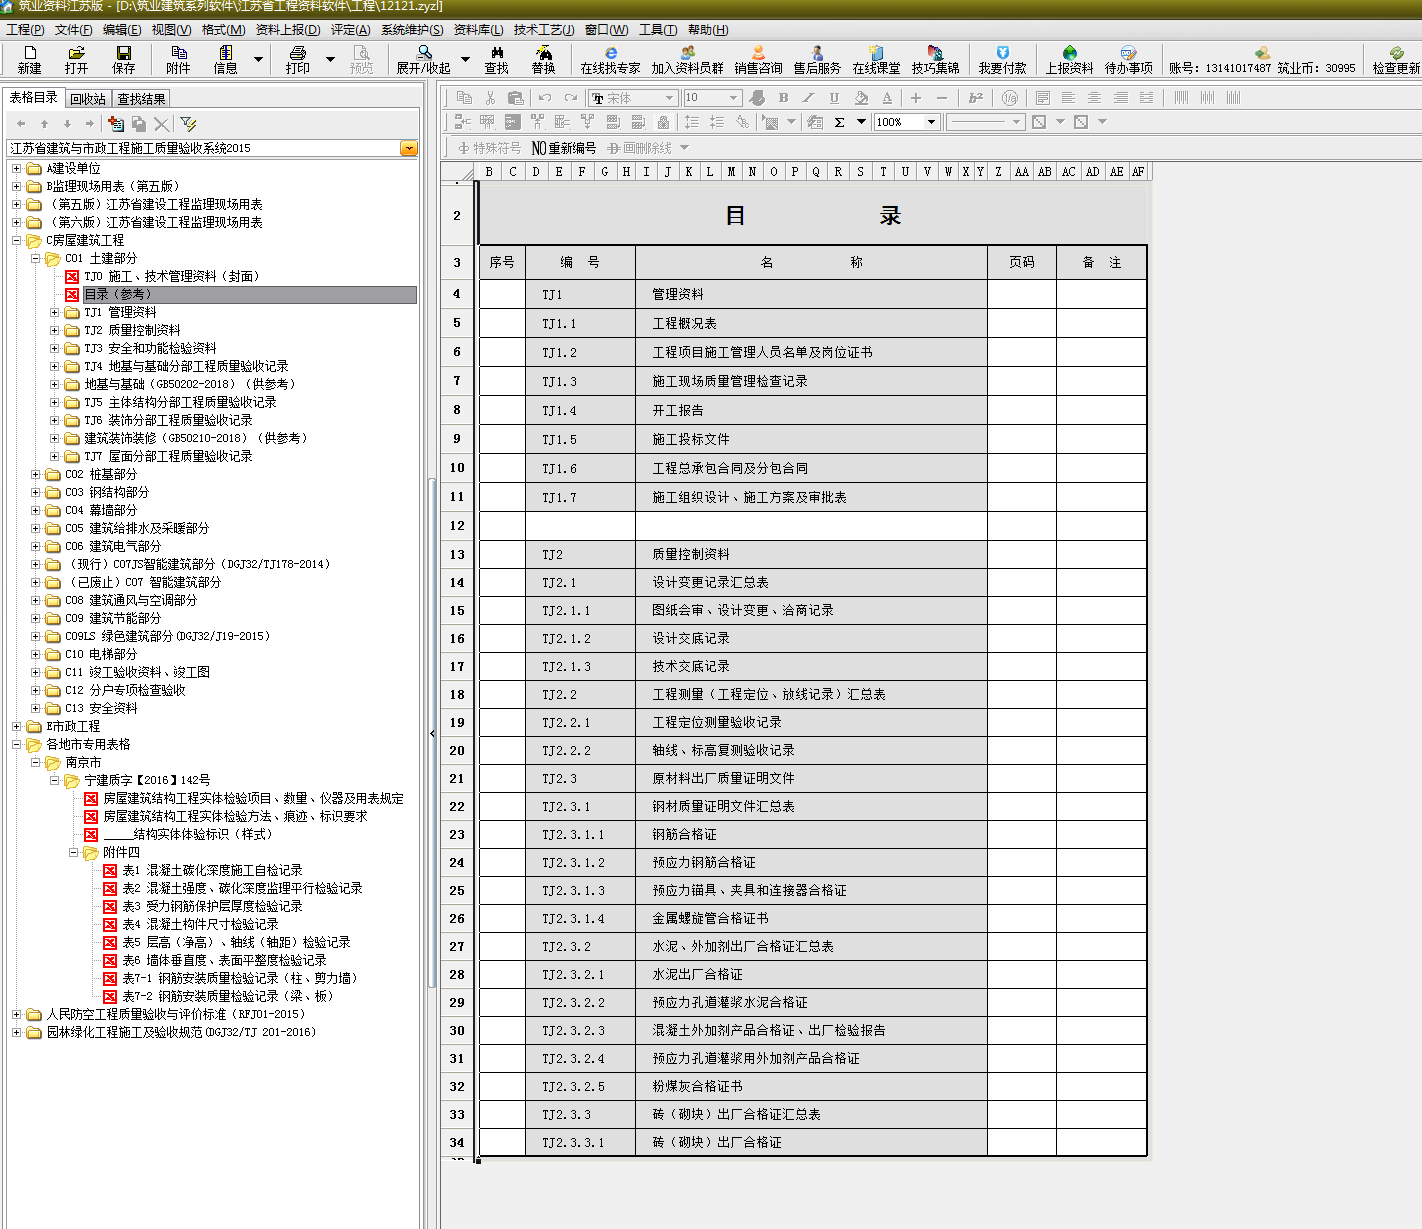This screenshot has height=1229, width=1422.
Task: Open 在线课堂 online classroom
Action: pyautogui.click(x=876, y=59)
